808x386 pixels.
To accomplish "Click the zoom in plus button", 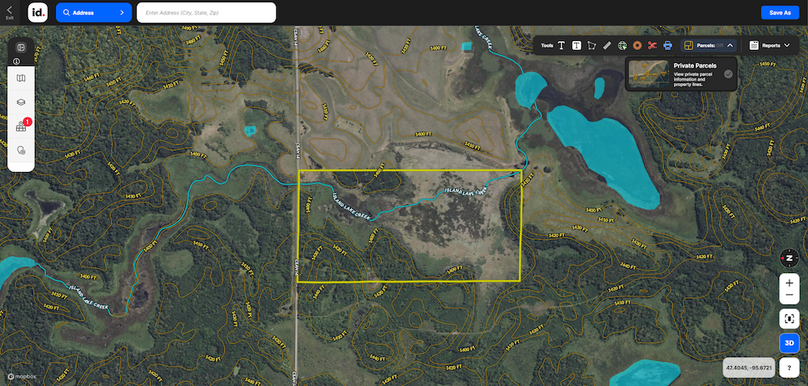I will 789,283.
